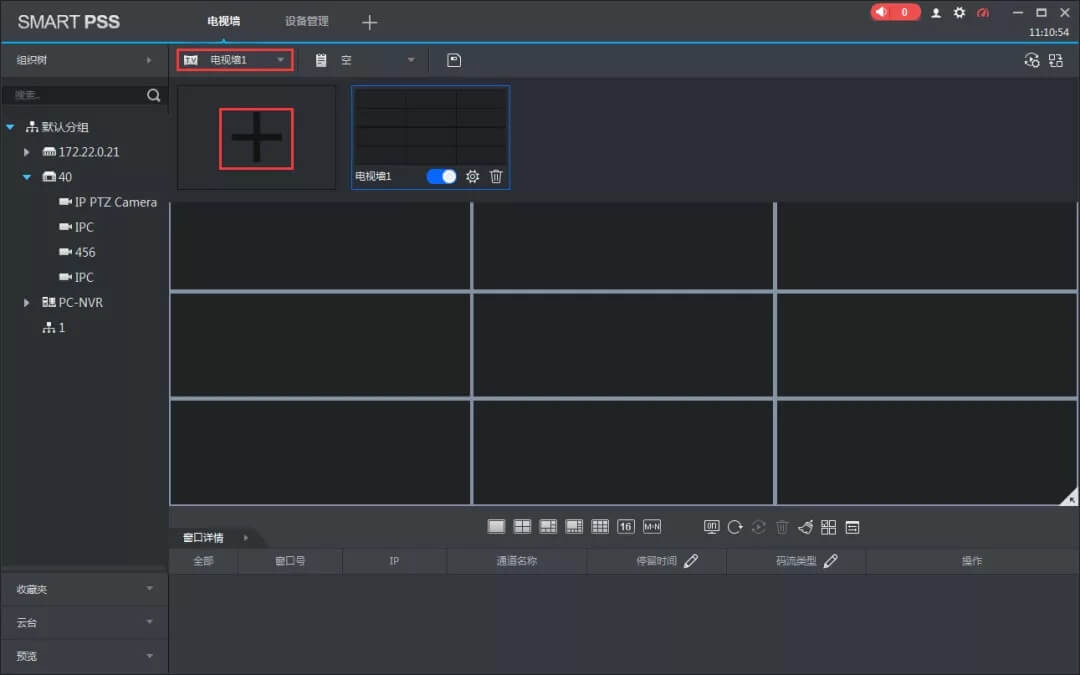The image size is (1080, 675).
Task: Choose the M×N custom split layout
Action: click(x=652, y=527)
